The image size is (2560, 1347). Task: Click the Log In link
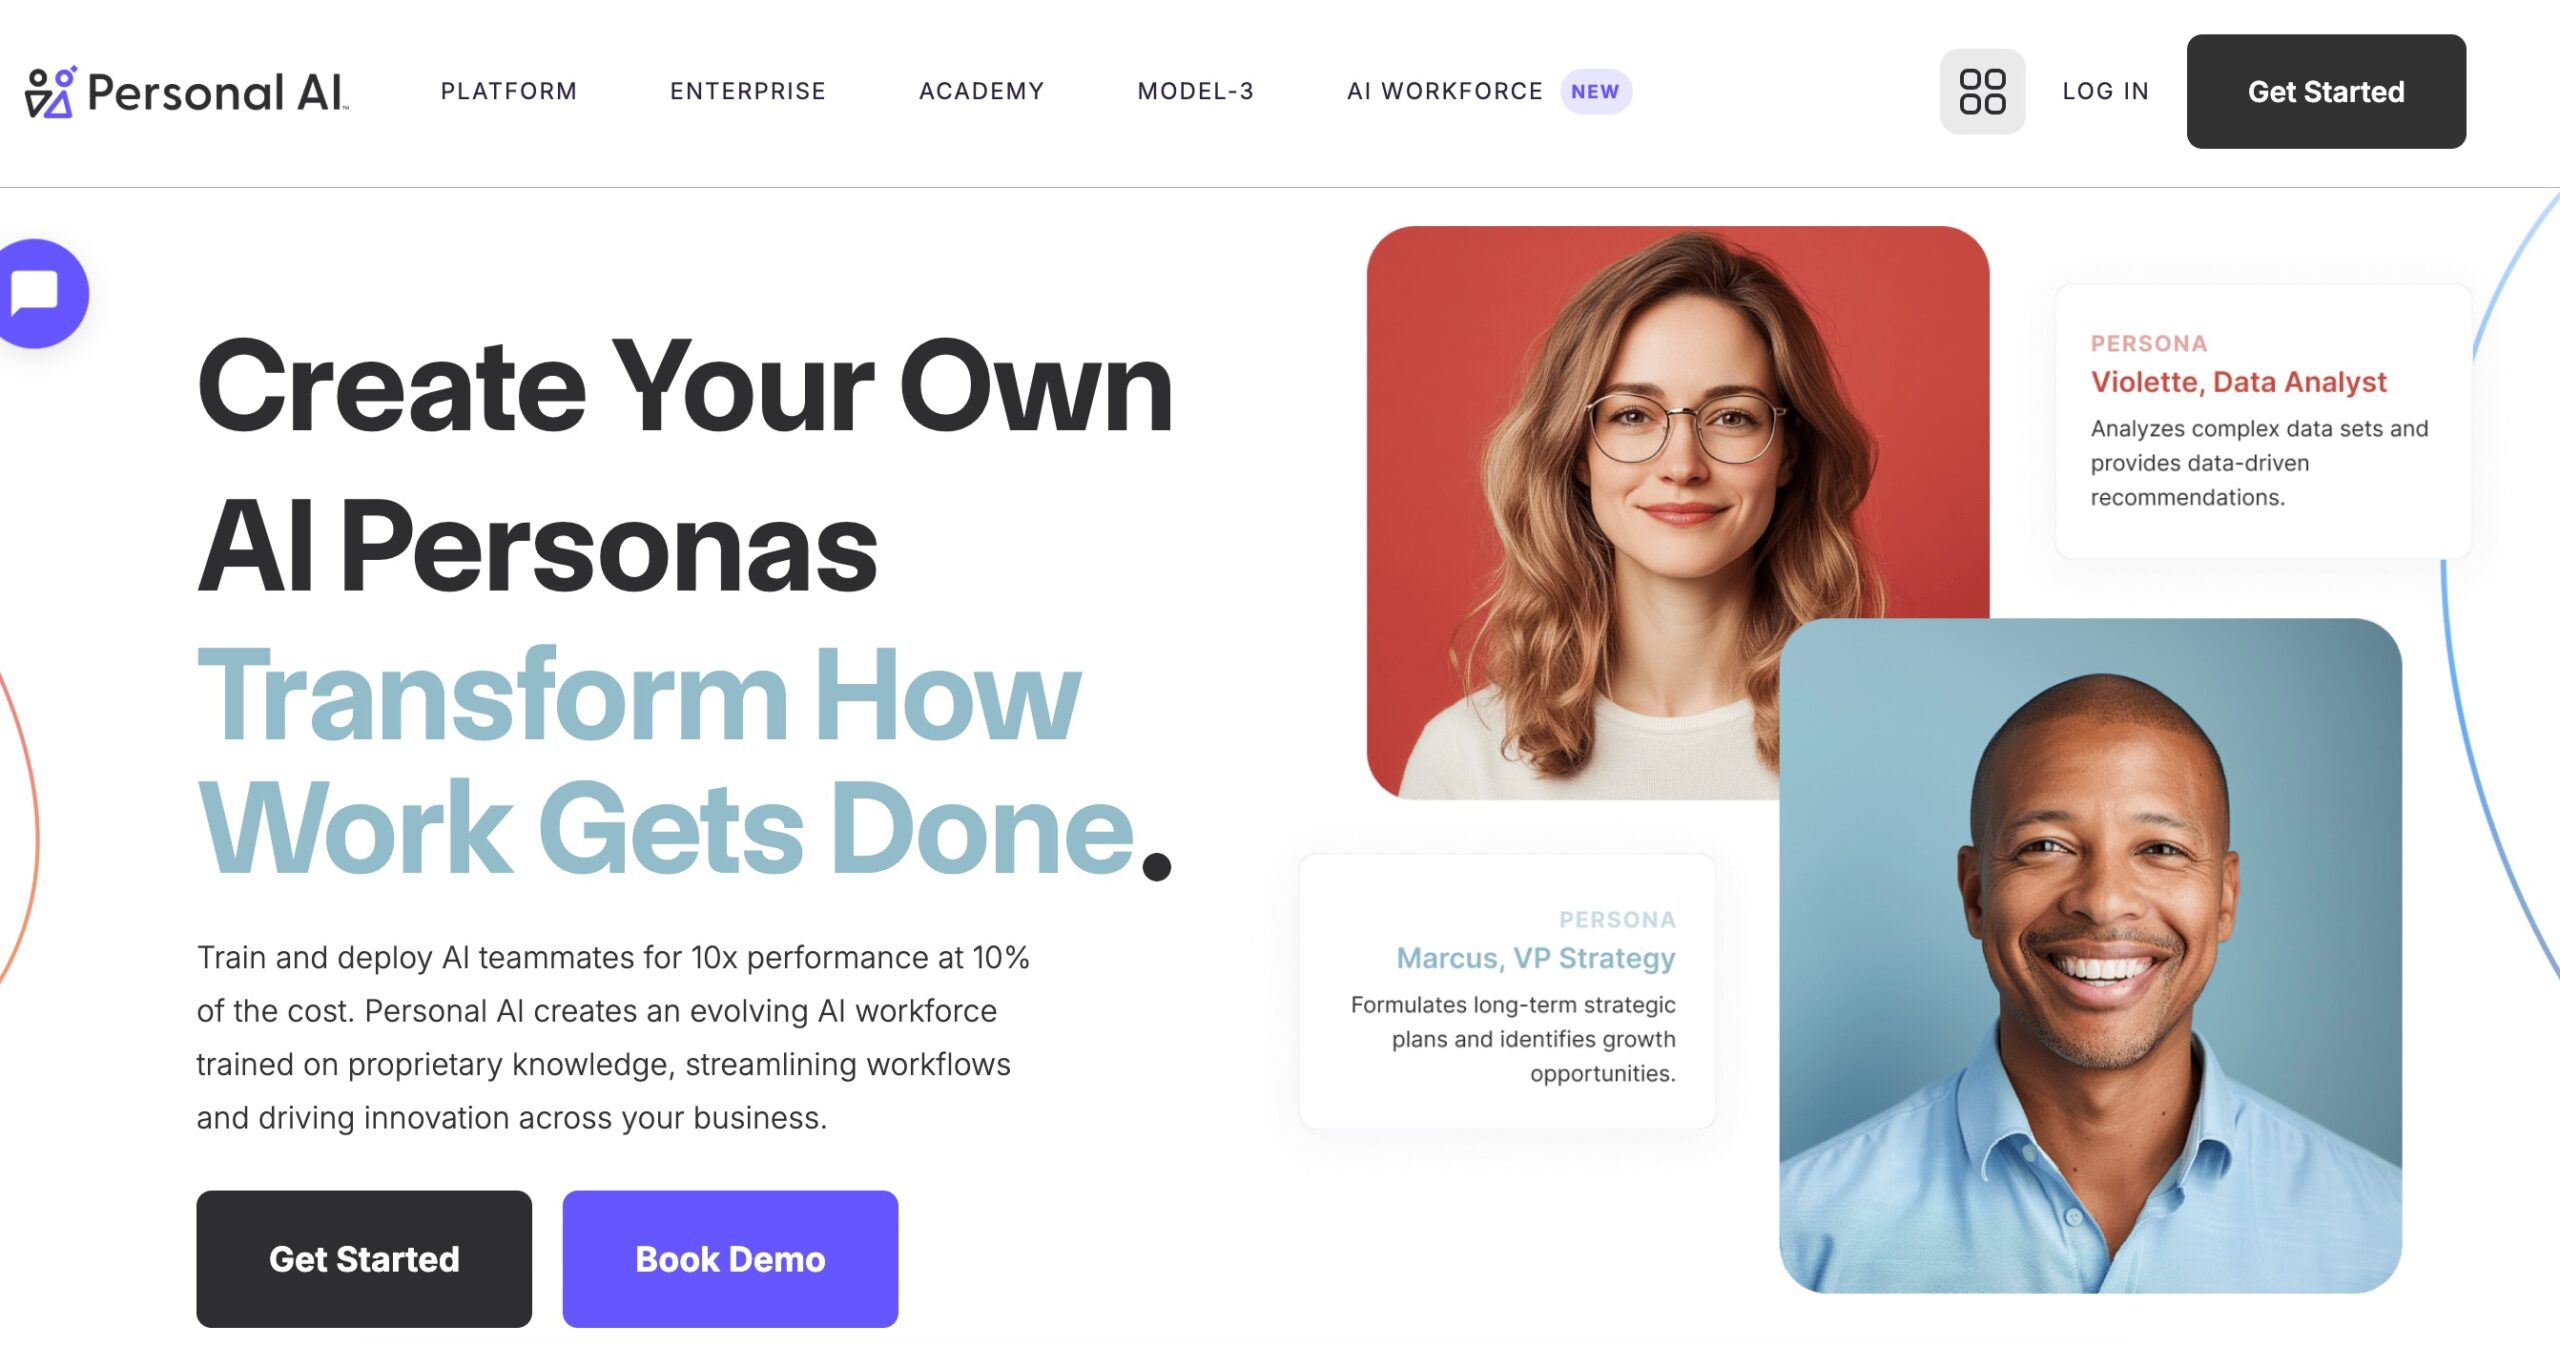tap(2105, 91)
